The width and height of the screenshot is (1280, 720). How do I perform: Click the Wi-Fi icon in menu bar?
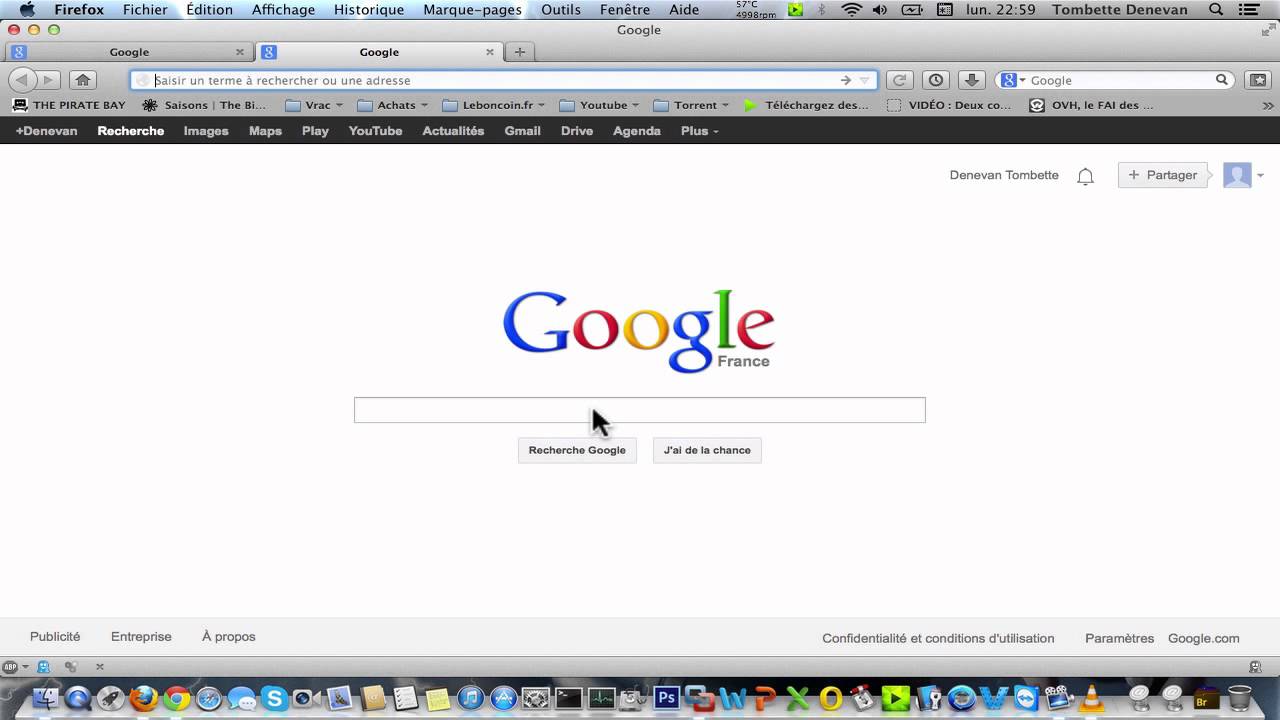click(x=852, y=10)
